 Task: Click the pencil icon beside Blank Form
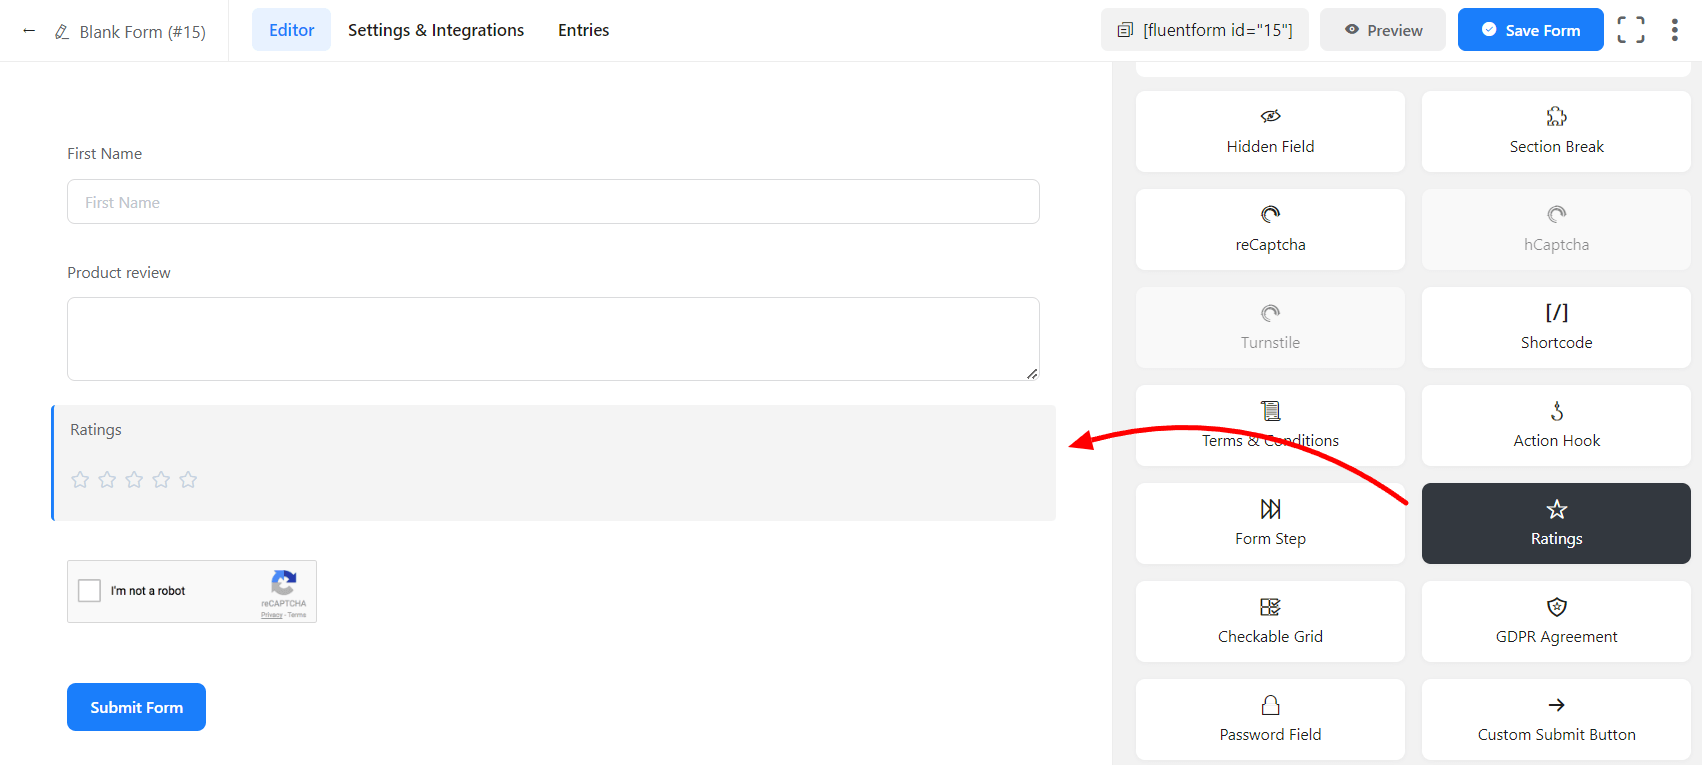coord(62,32)
